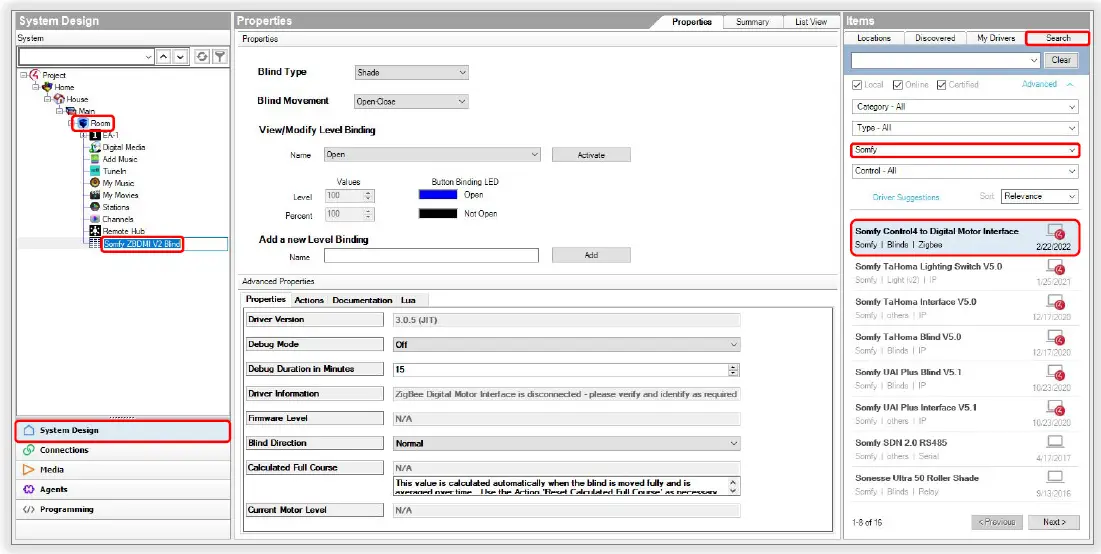1101x554 pixels.
Task: Click the Add button for new level binding
Action: [x=591, y=255]
